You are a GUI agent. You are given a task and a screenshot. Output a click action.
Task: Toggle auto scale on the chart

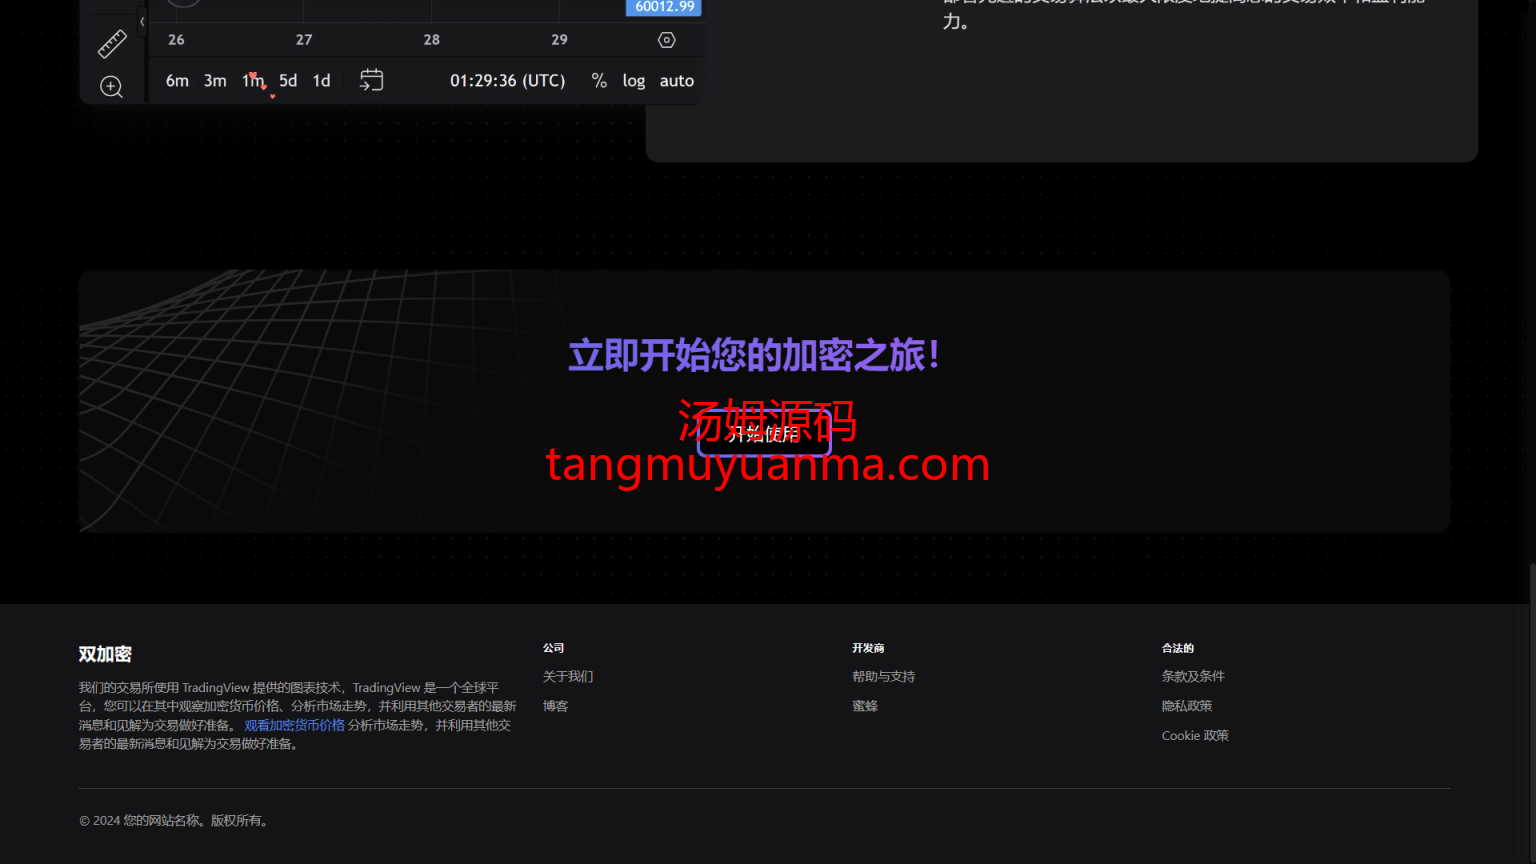coord(677,81)
